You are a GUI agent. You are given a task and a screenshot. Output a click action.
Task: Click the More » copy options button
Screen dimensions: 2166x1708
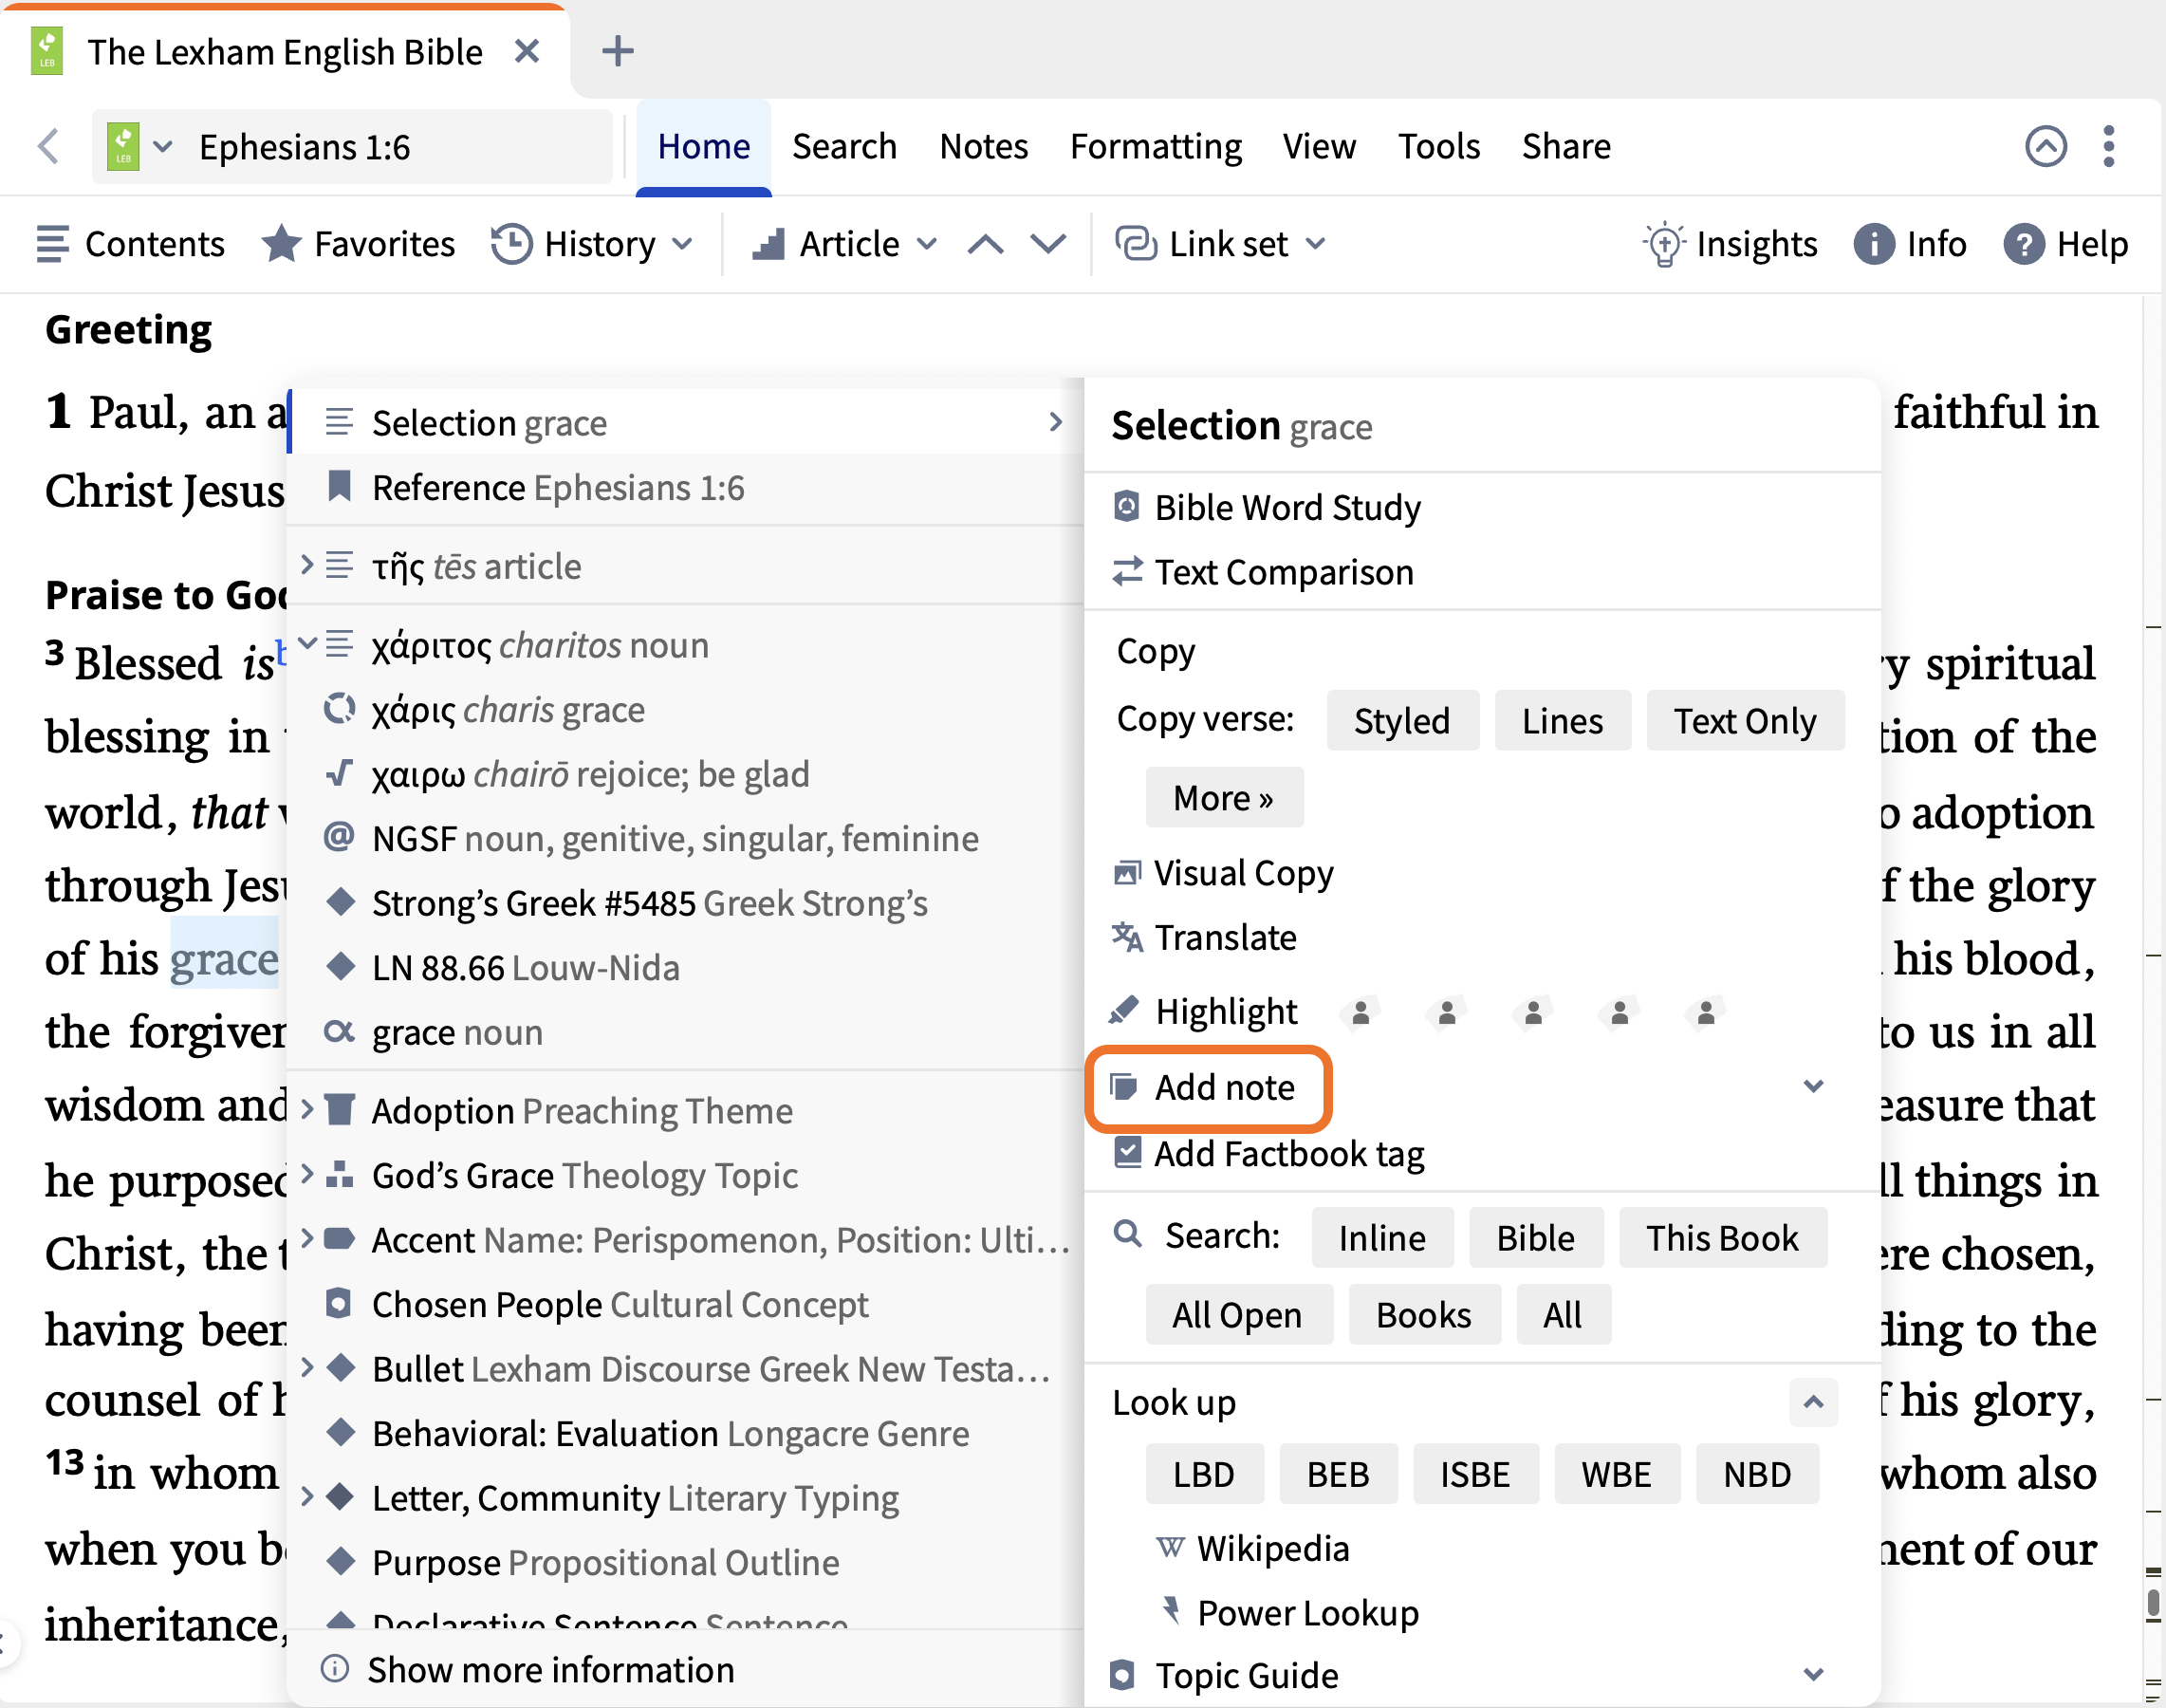[x=1224, y=797]
